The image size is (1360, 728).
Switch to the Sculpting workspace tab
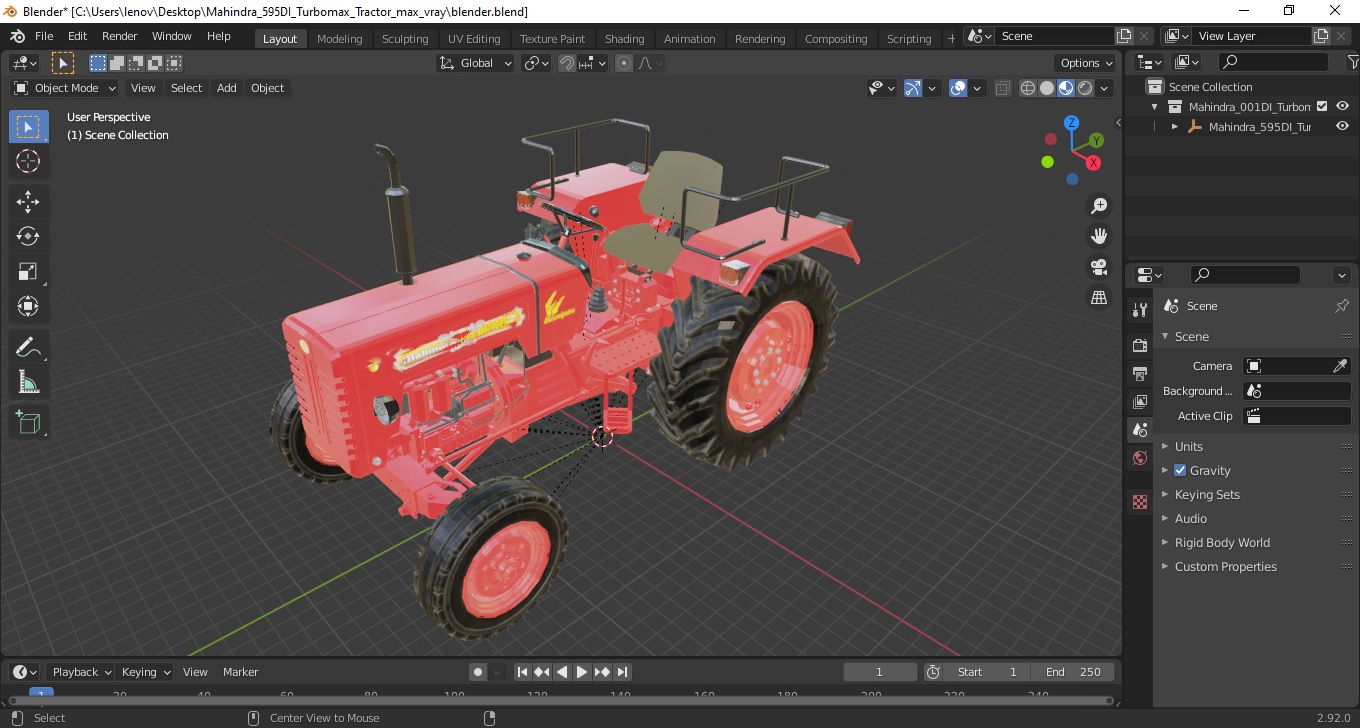[x=405, y=39]
